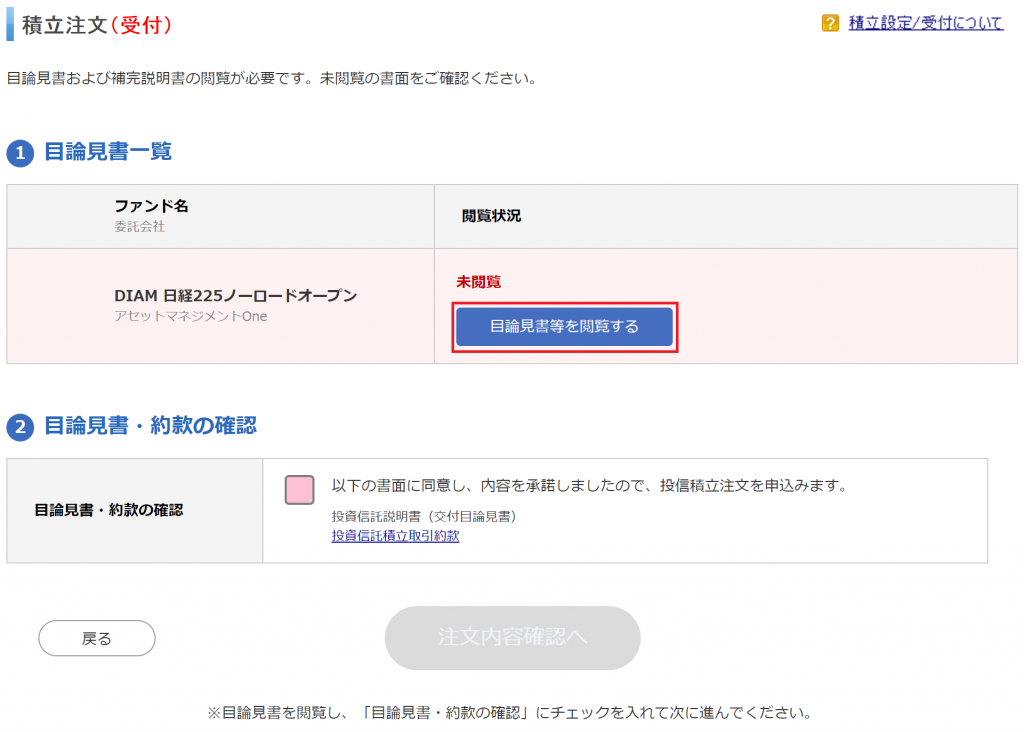Image resolution: width=1024 pixels, height=732 pixels.
Task: Click the 未閲覧 status text
Action: [479, 282]
